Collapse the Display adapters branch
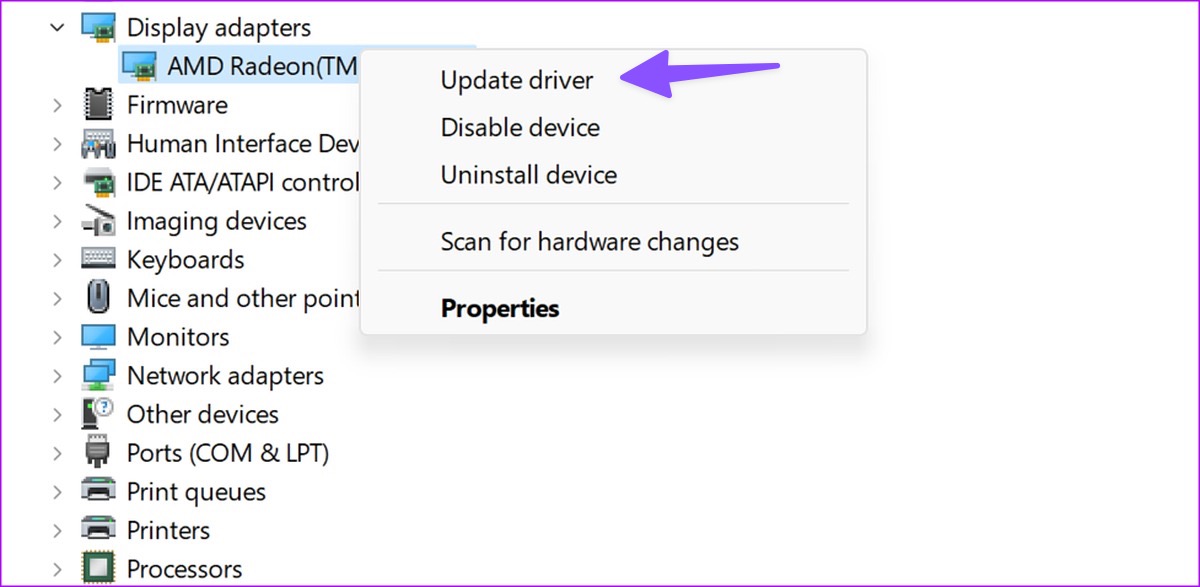 [x=57, y=27]
